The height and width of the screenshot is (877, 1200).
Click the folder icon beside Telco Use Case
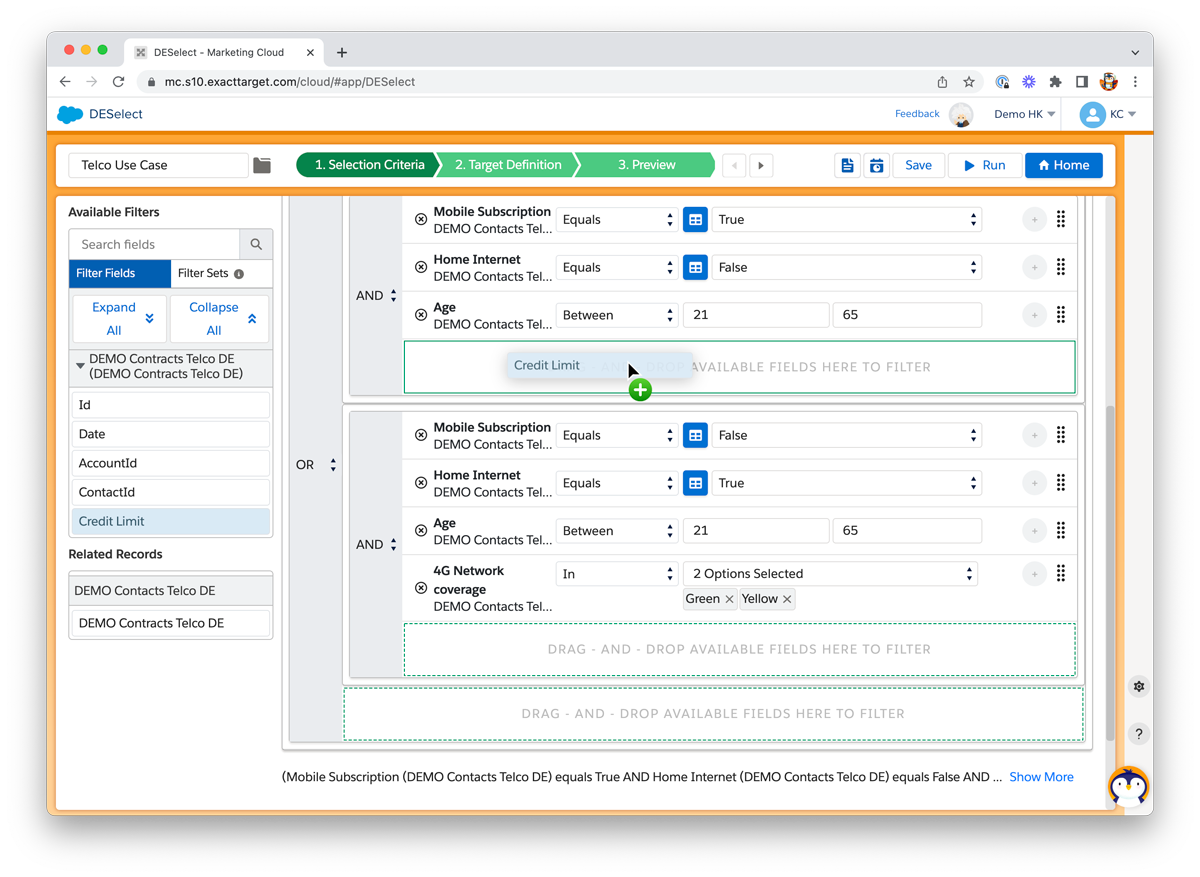point(262,165)
